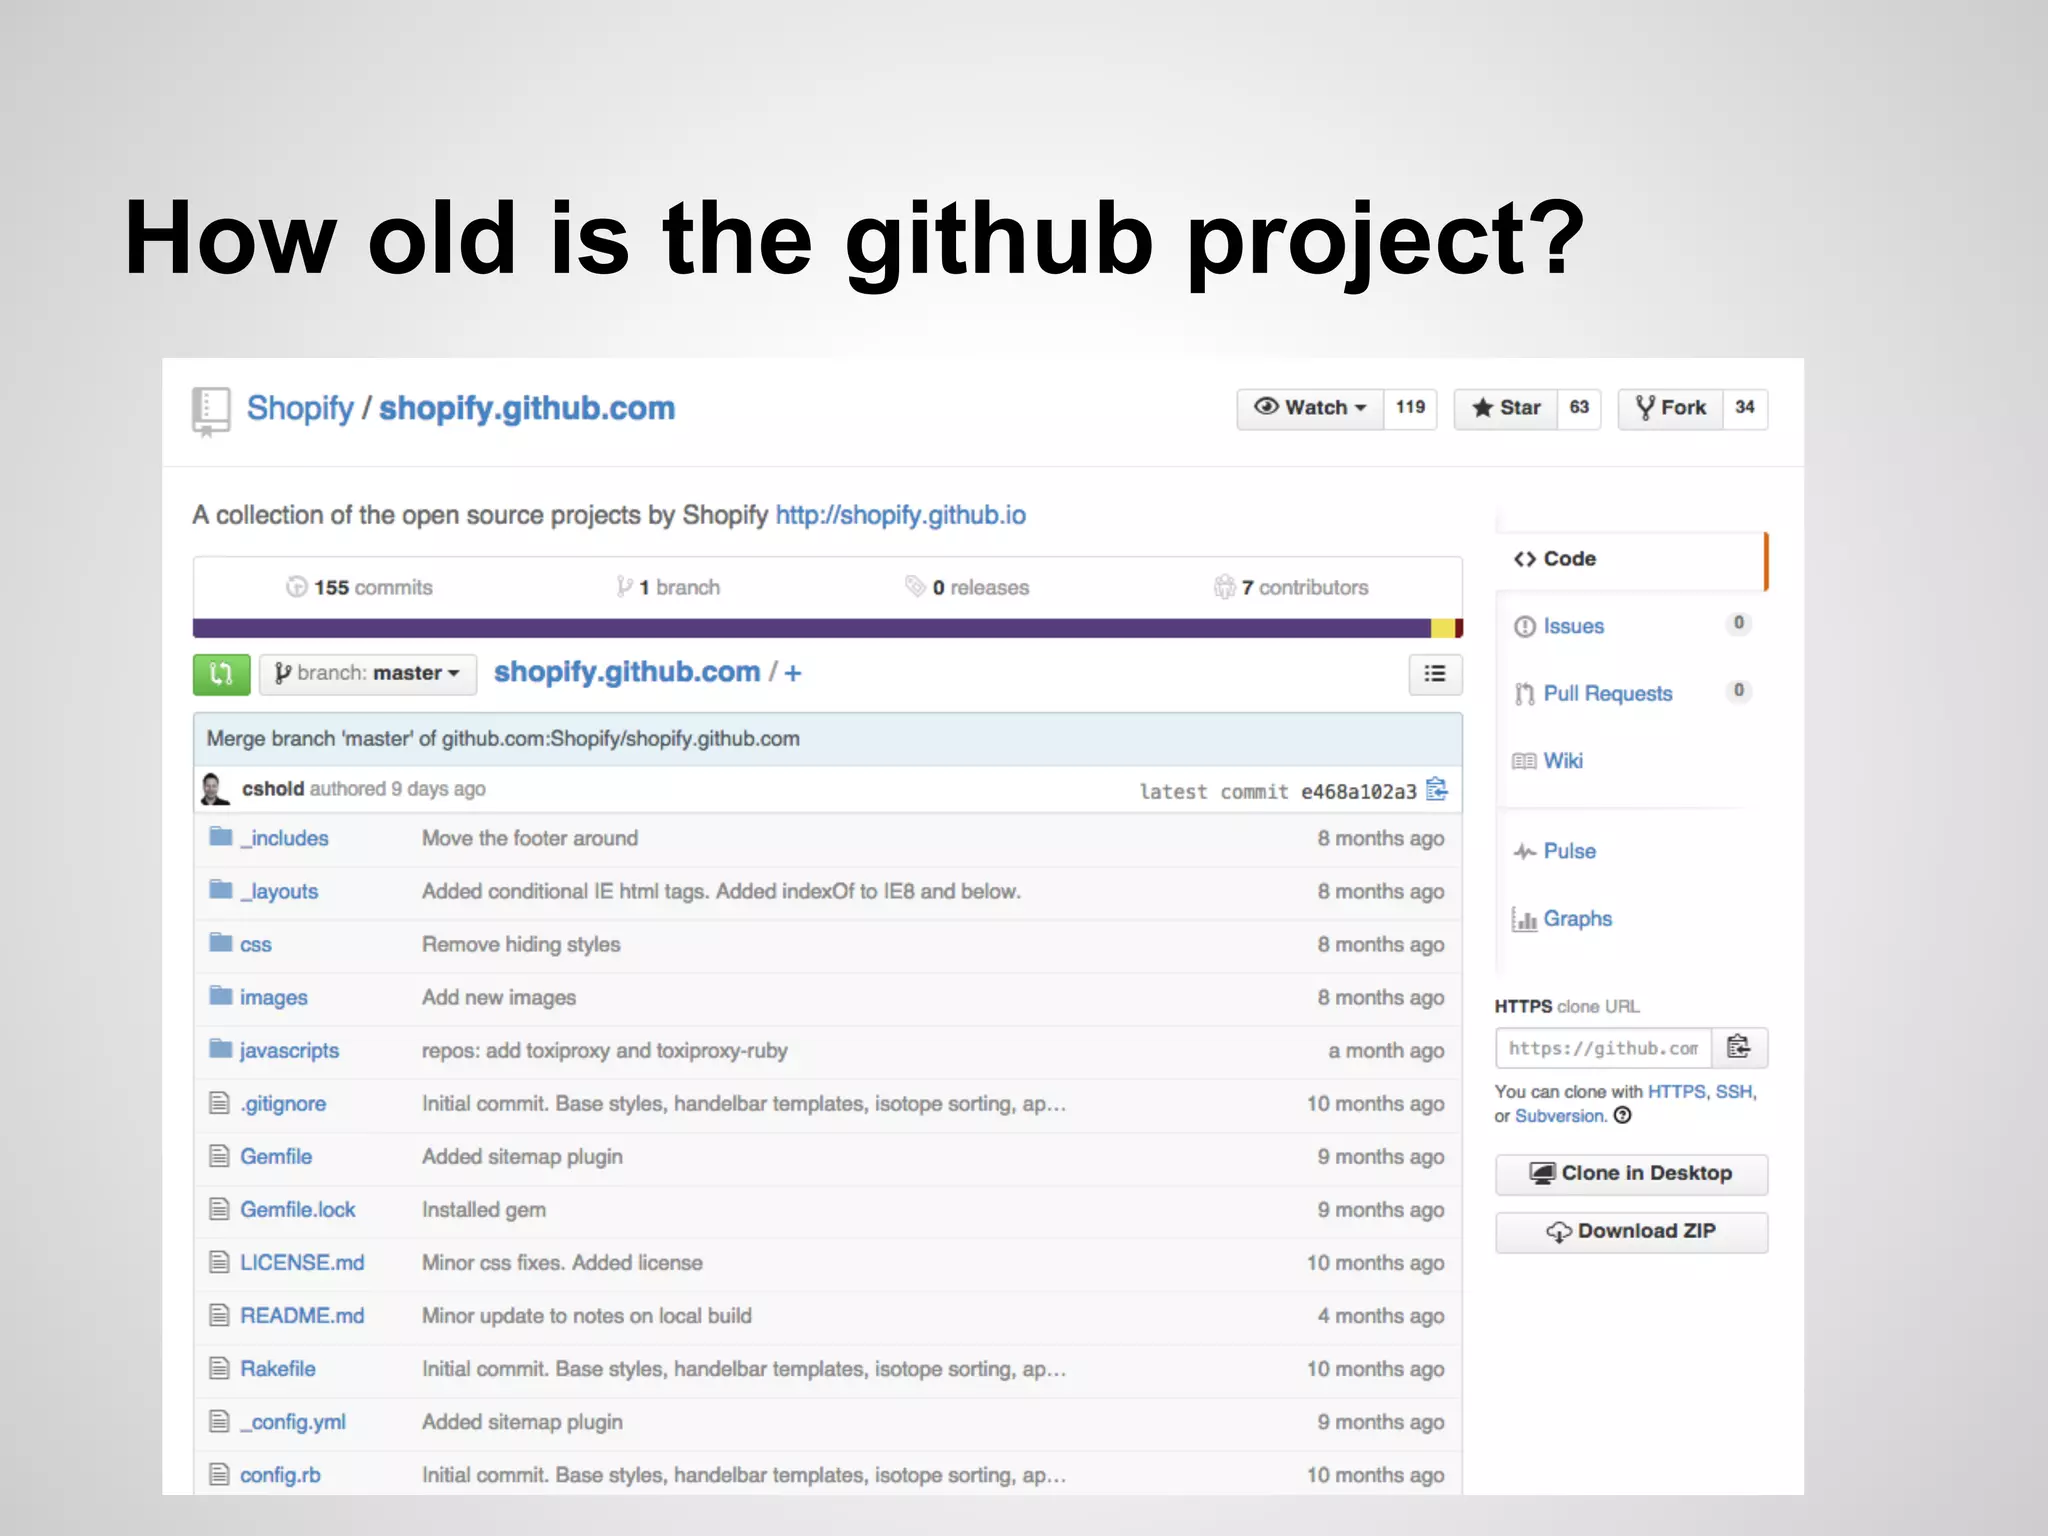Screen dimensions: 2048x1536
Task: Click the cshold author name
Action: pos(273,788)
